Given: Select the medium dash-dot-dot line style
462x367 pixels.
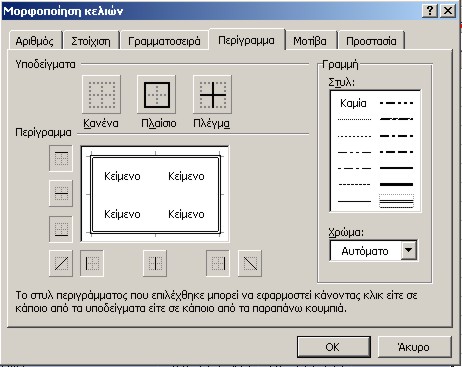Looking at the screenshot, I should point(396,103).
